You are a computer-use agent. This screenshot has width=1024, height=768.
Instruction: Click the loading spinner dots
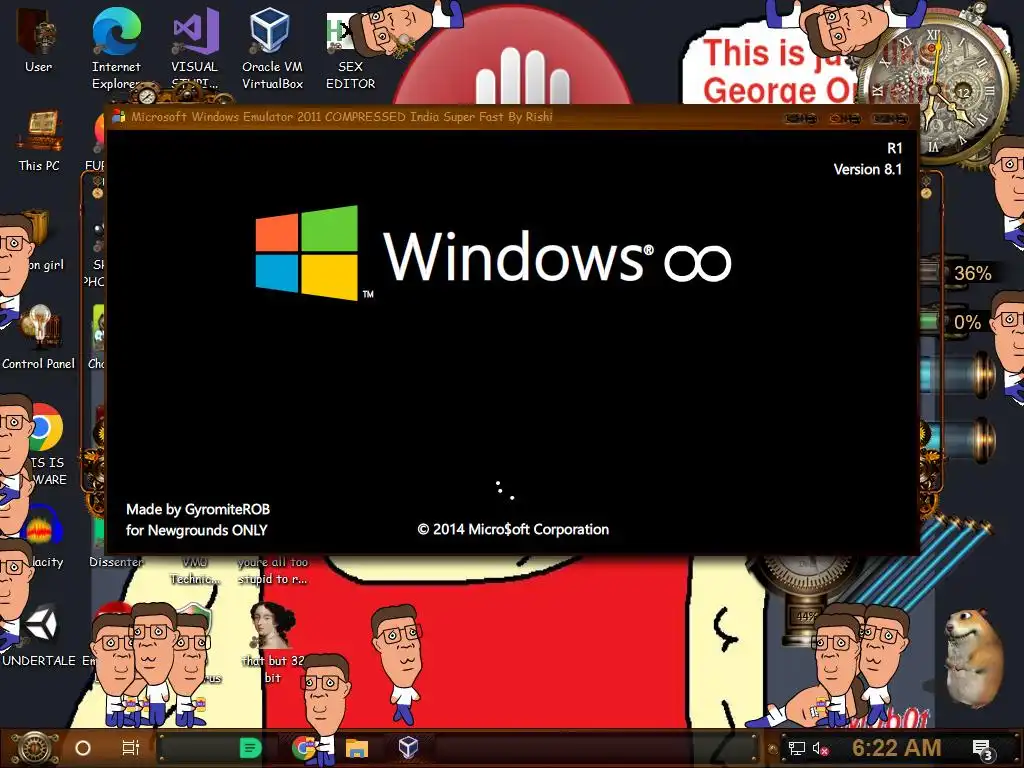505,490
